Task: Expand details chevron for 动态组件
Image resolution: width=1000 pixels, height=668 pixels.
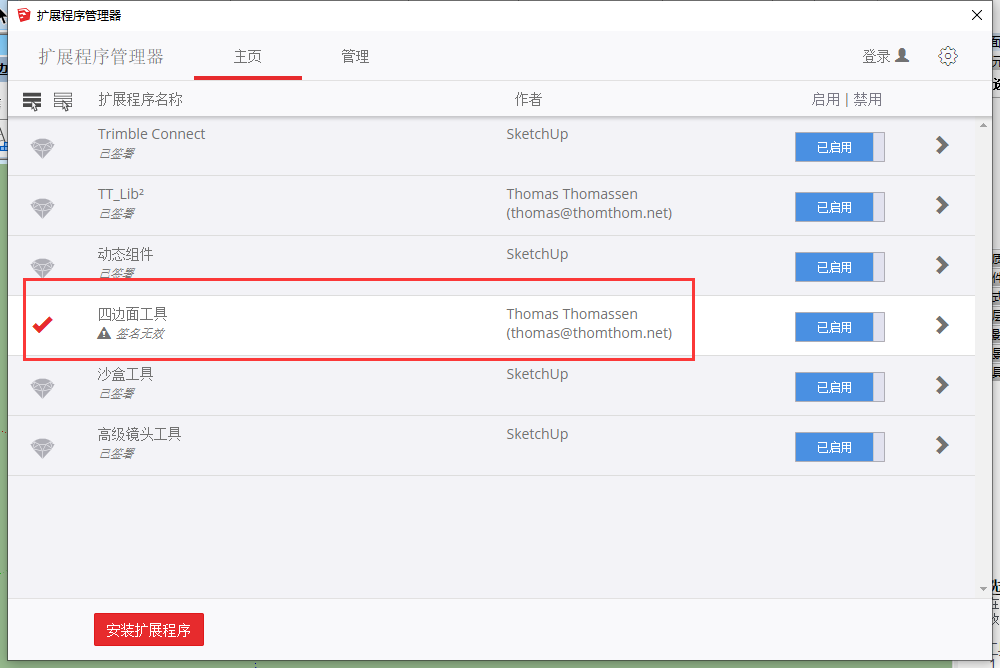Action: (x=942, y=265)
